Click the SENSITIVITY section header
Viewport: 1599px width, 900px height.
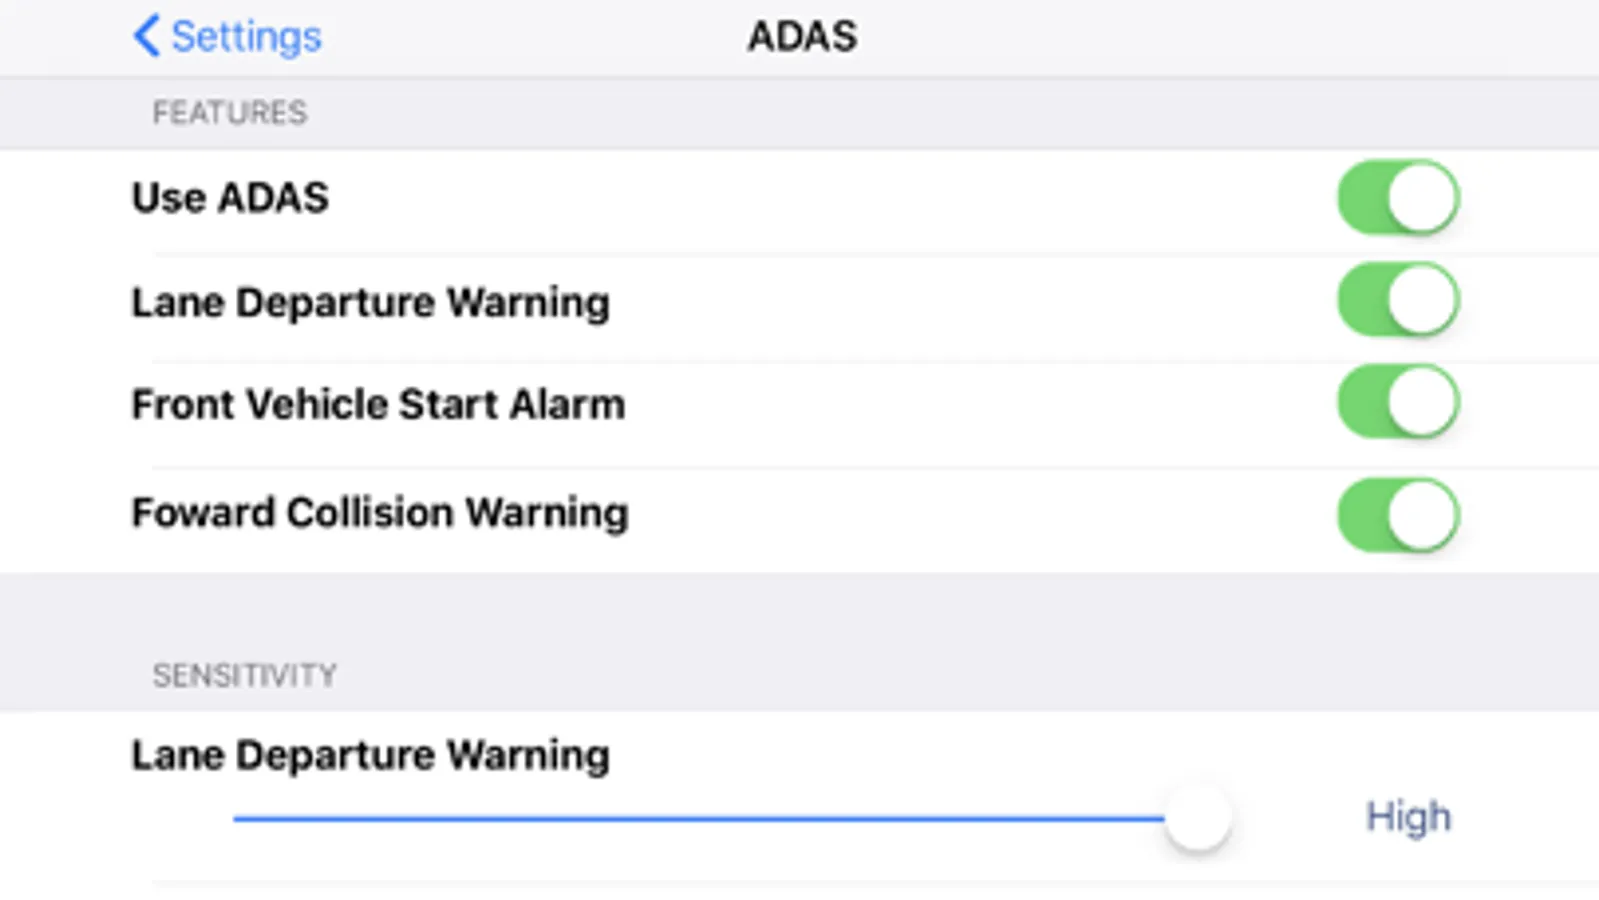click(x=244, y=676)
